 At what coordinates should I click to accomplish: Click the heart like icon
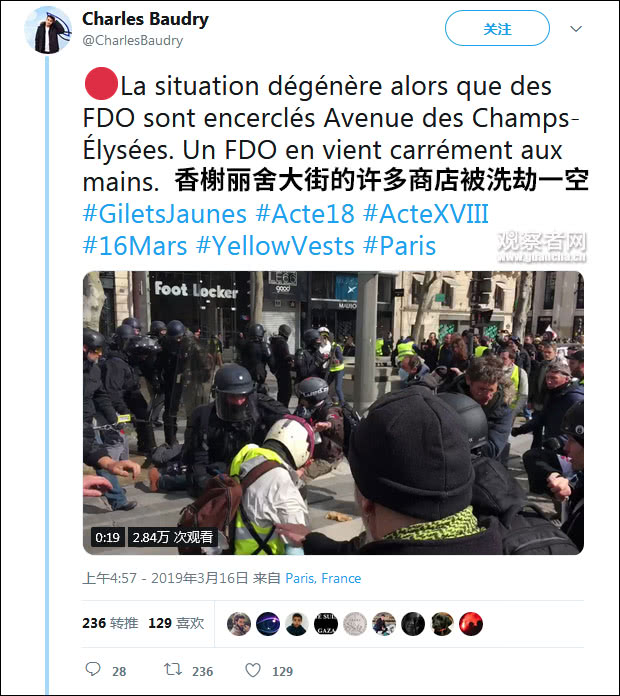[x=253, y=670]
